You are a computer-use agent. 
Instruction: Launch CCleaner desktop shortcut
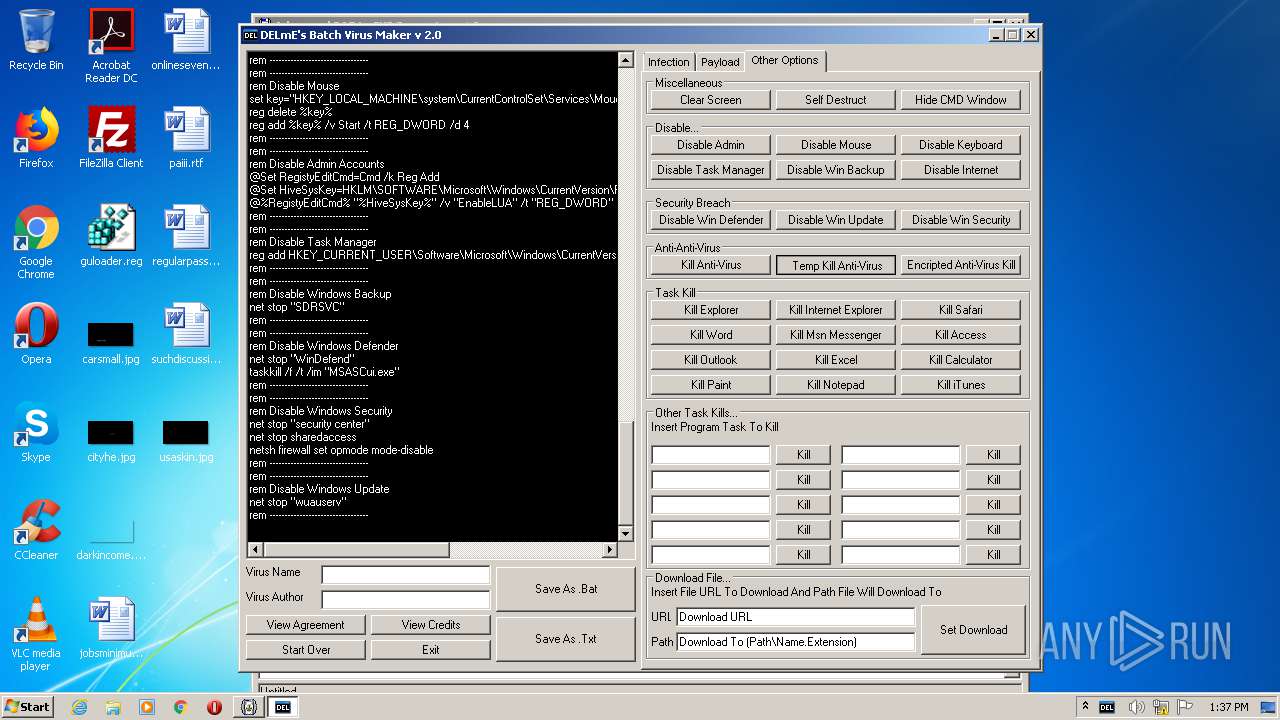(x=36, y=530)
